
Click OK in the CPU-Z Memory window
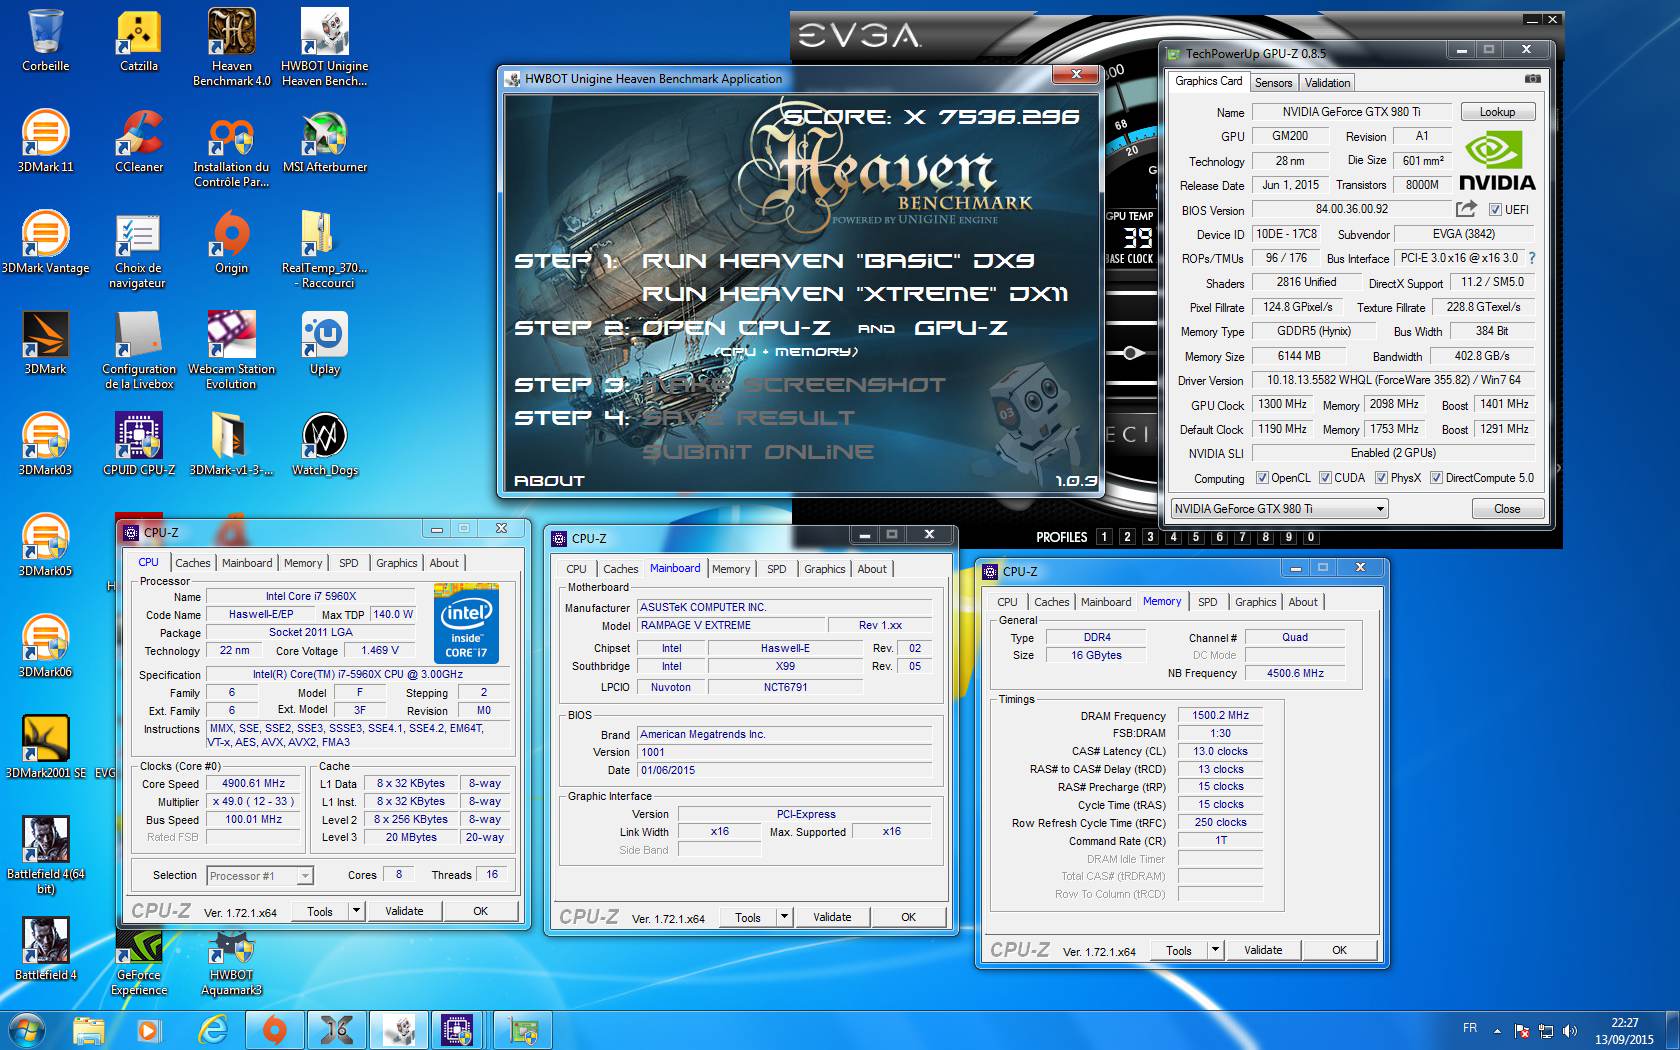point(1339,950)
